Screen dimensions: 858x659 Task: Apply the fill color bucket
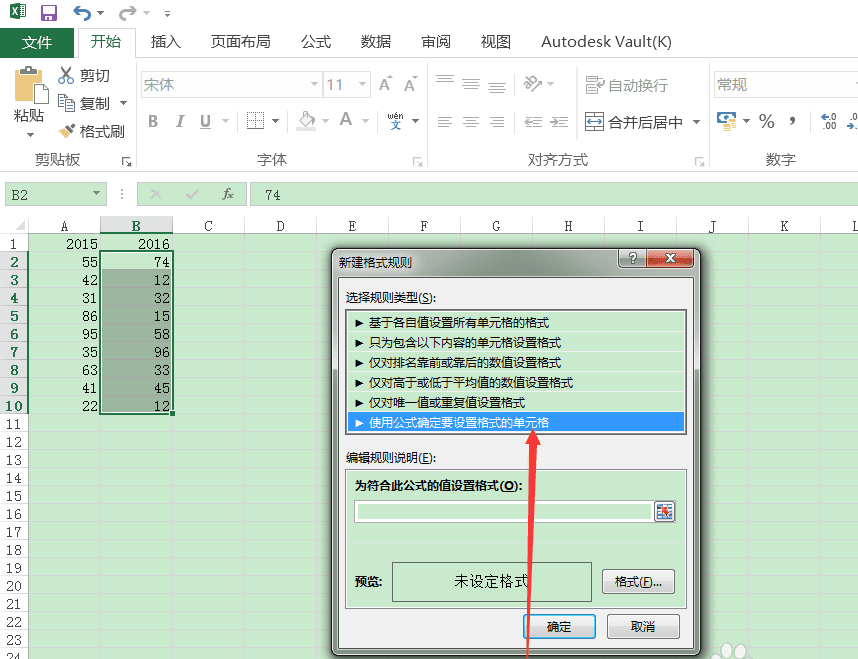(306, 120)
